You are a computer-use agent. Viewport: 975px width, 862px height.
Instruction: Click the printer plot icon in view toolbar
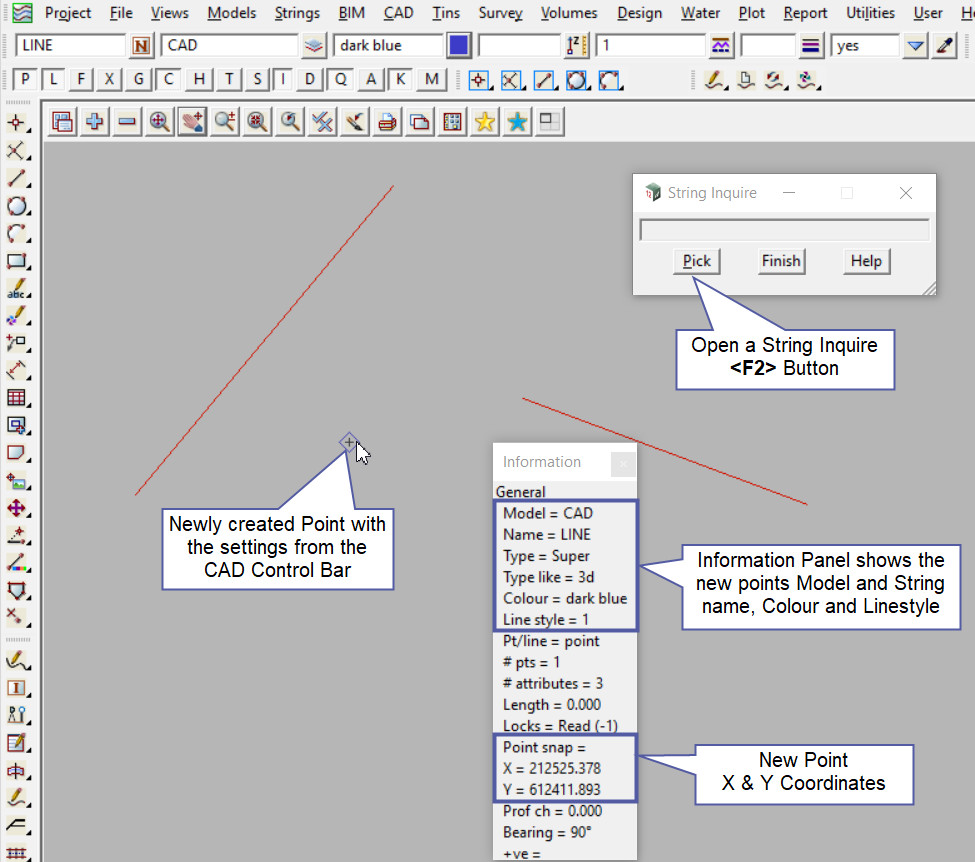(387, 121)
